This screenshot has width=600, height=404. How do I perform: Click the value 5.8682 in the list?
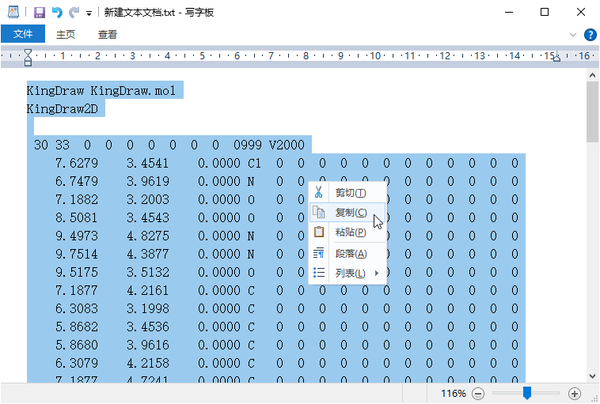click(x=77, y=327)
